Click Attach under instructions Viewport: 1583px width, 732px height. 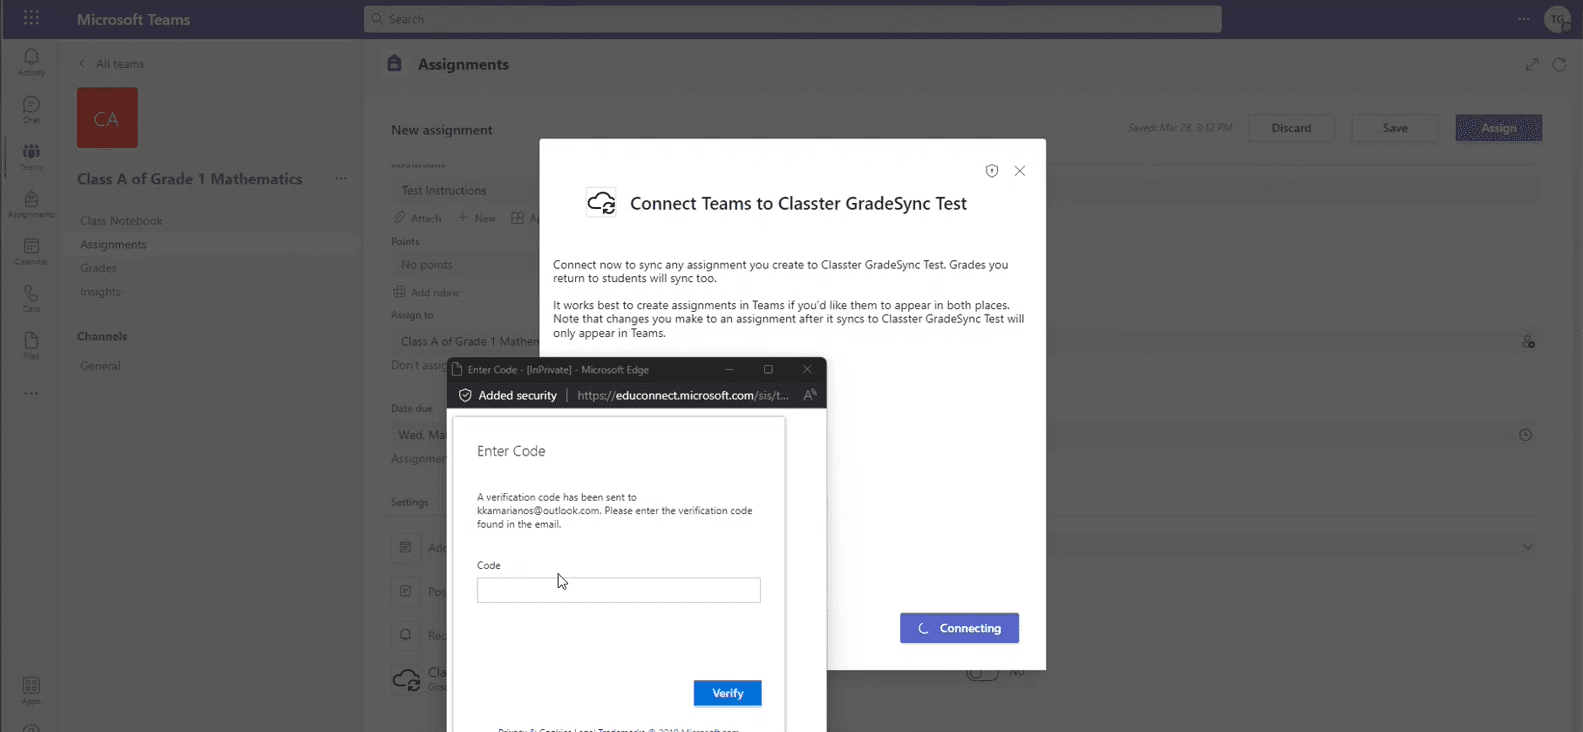pyautogui.click(x=418, y=218)
